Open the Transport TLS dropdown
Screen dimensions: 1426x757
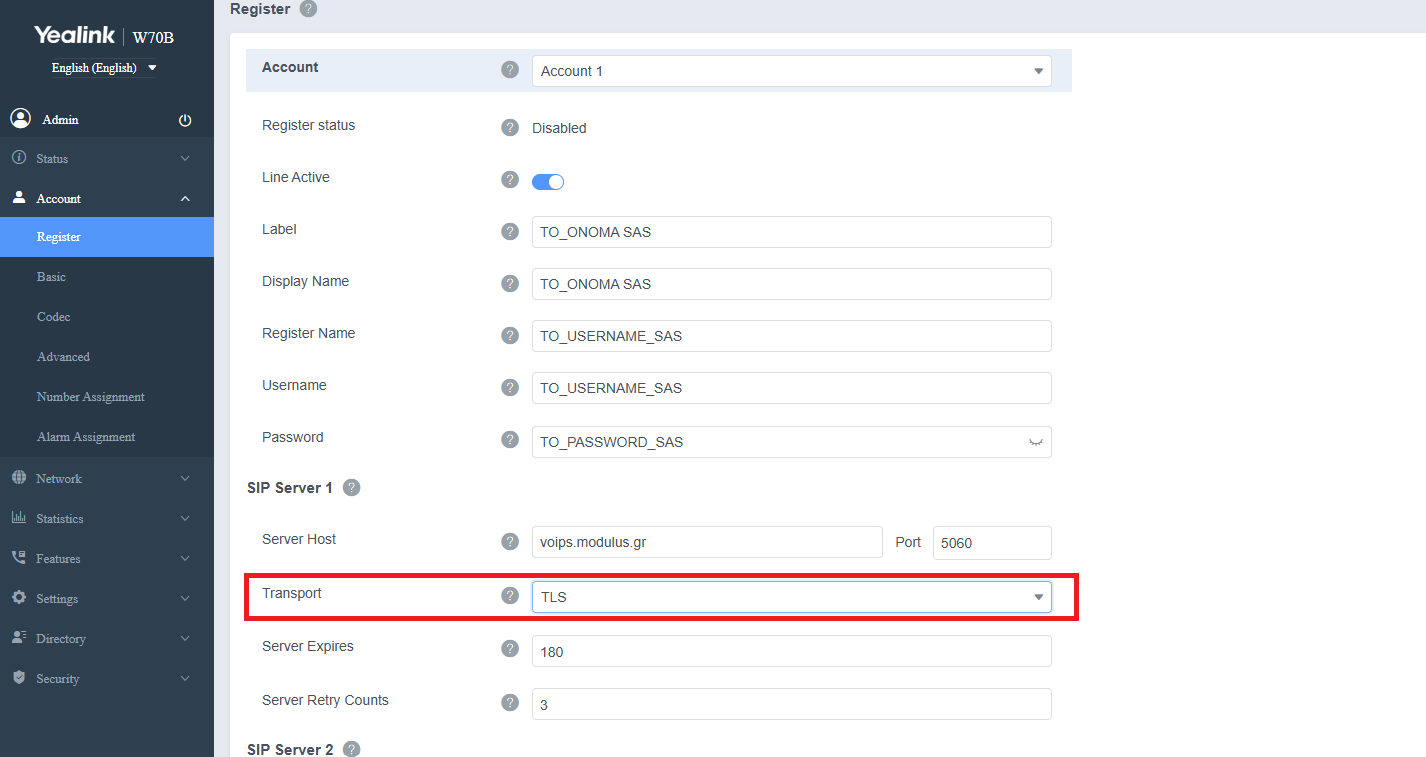tap(790, 597)
